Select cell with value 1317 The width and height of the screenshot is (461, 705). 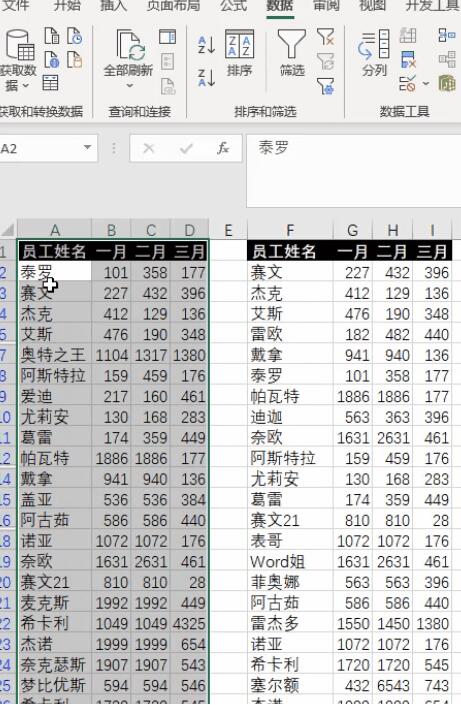[151, 355]
